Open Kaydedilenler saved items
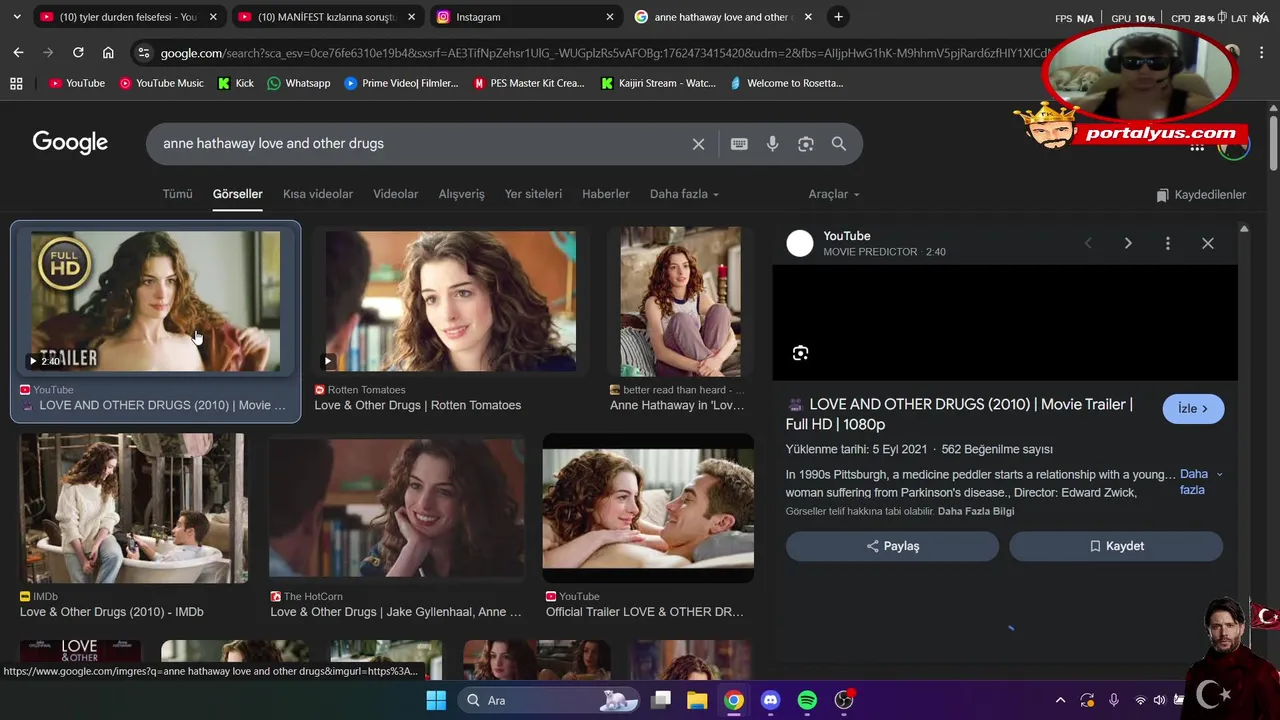 [1201, 195]
